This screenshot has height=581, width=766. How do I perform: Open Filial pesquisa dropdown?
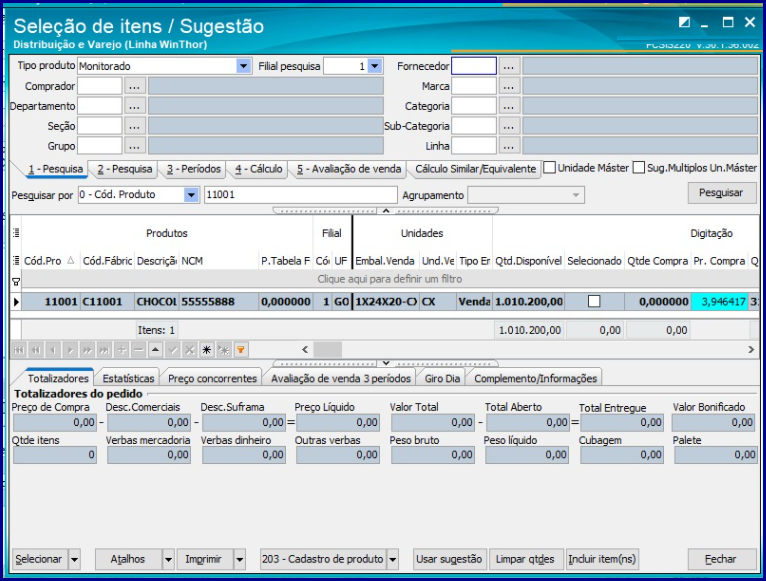click(x=375, y=66)
